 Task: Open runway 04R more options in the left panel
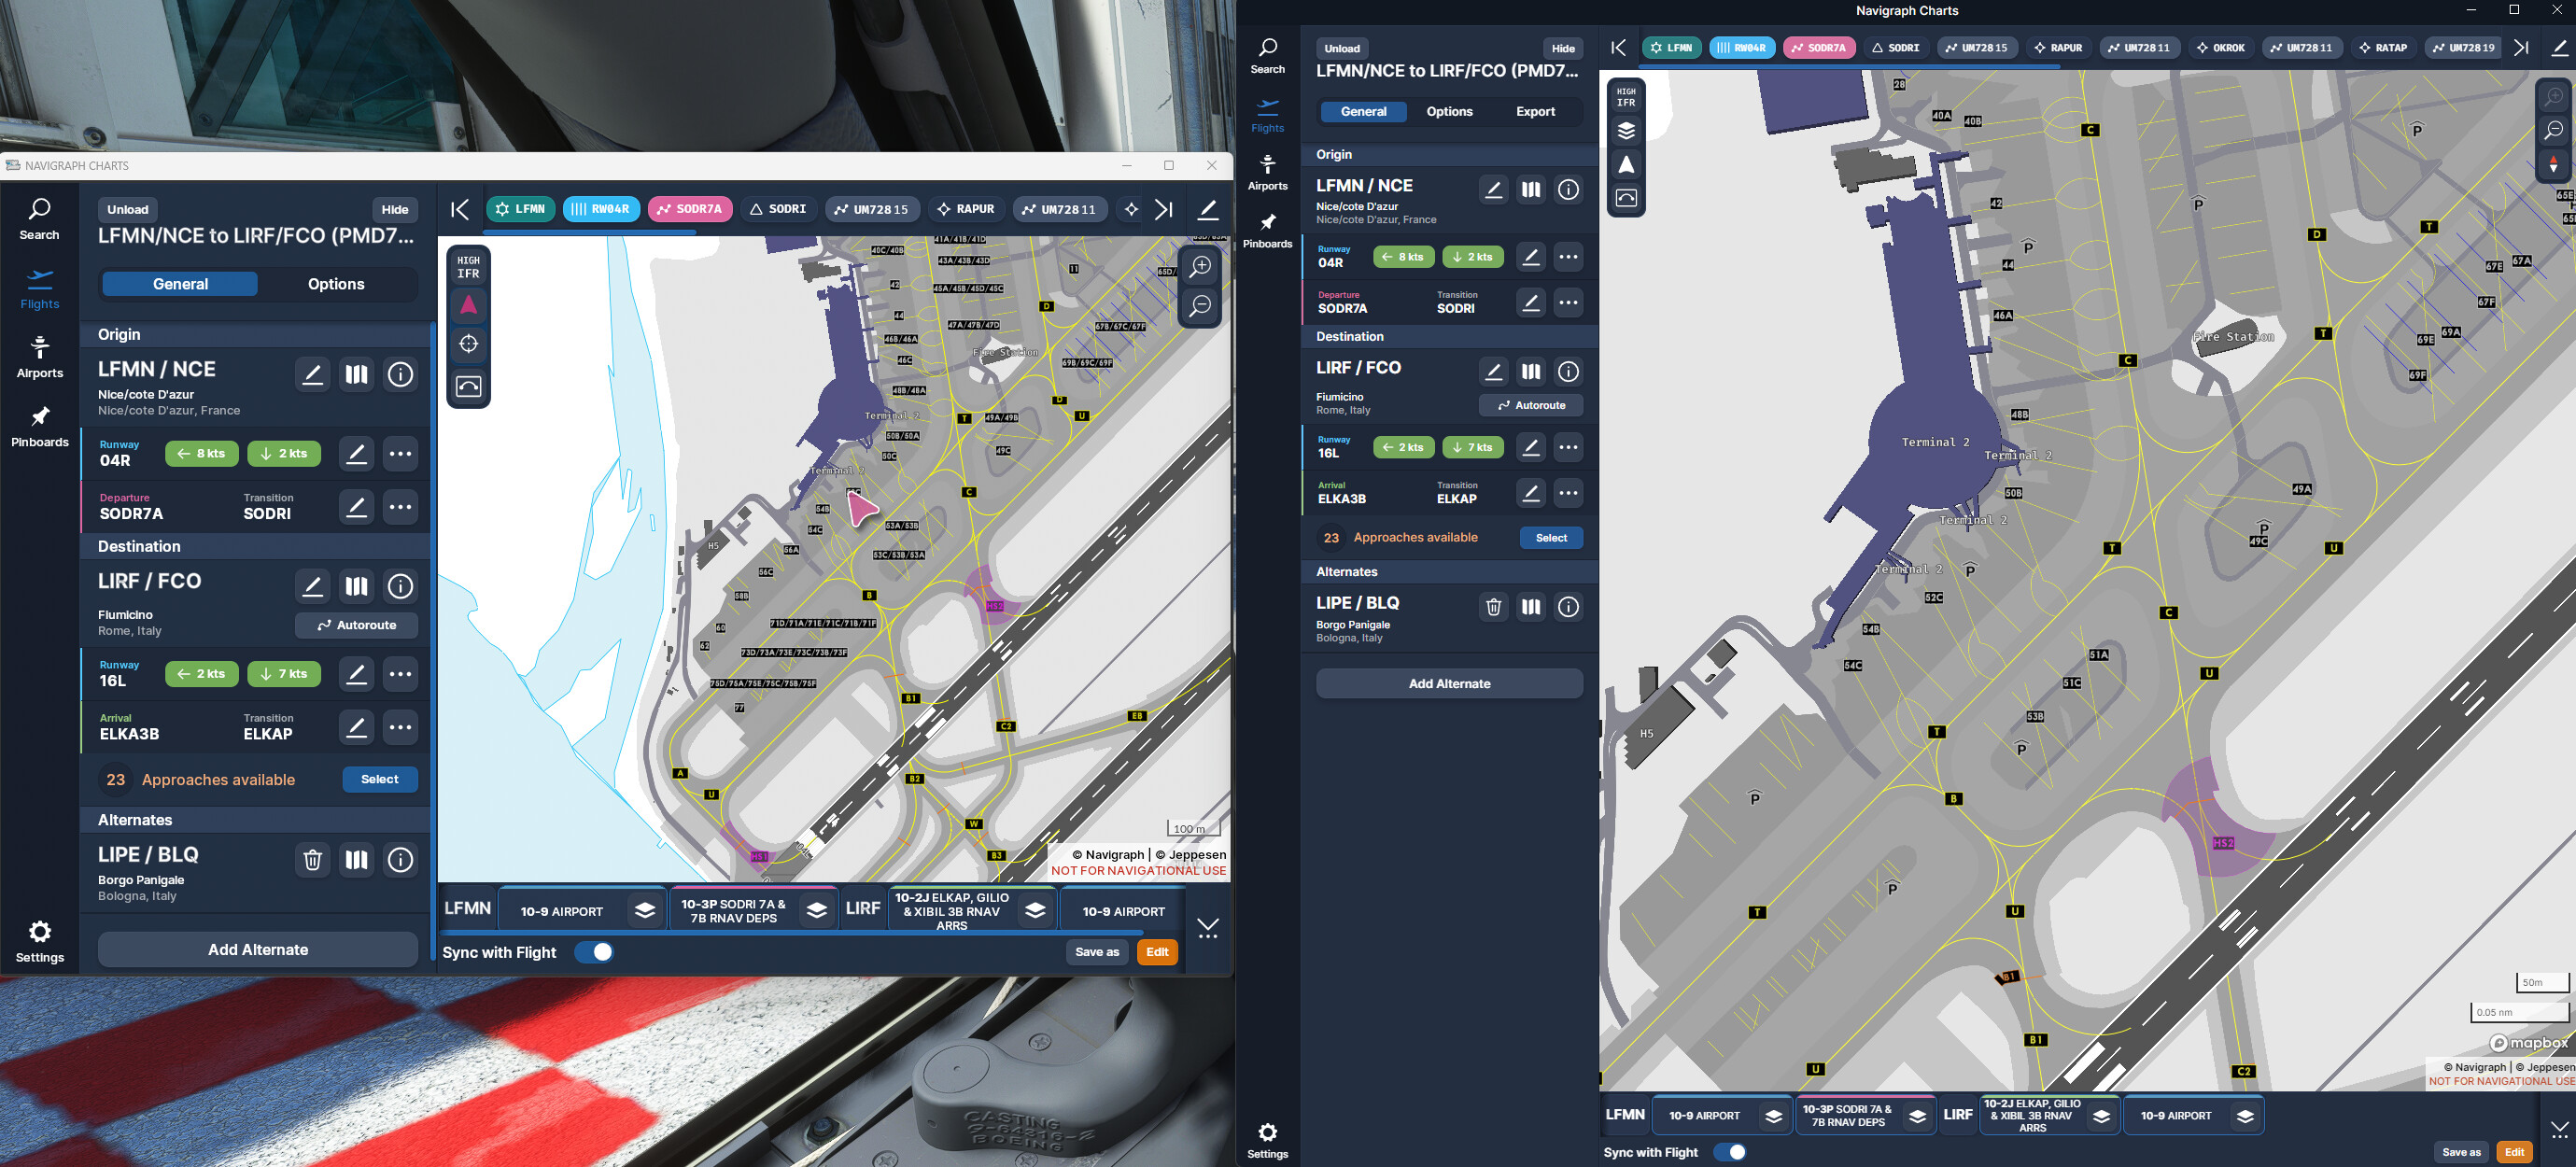point(400,454)
